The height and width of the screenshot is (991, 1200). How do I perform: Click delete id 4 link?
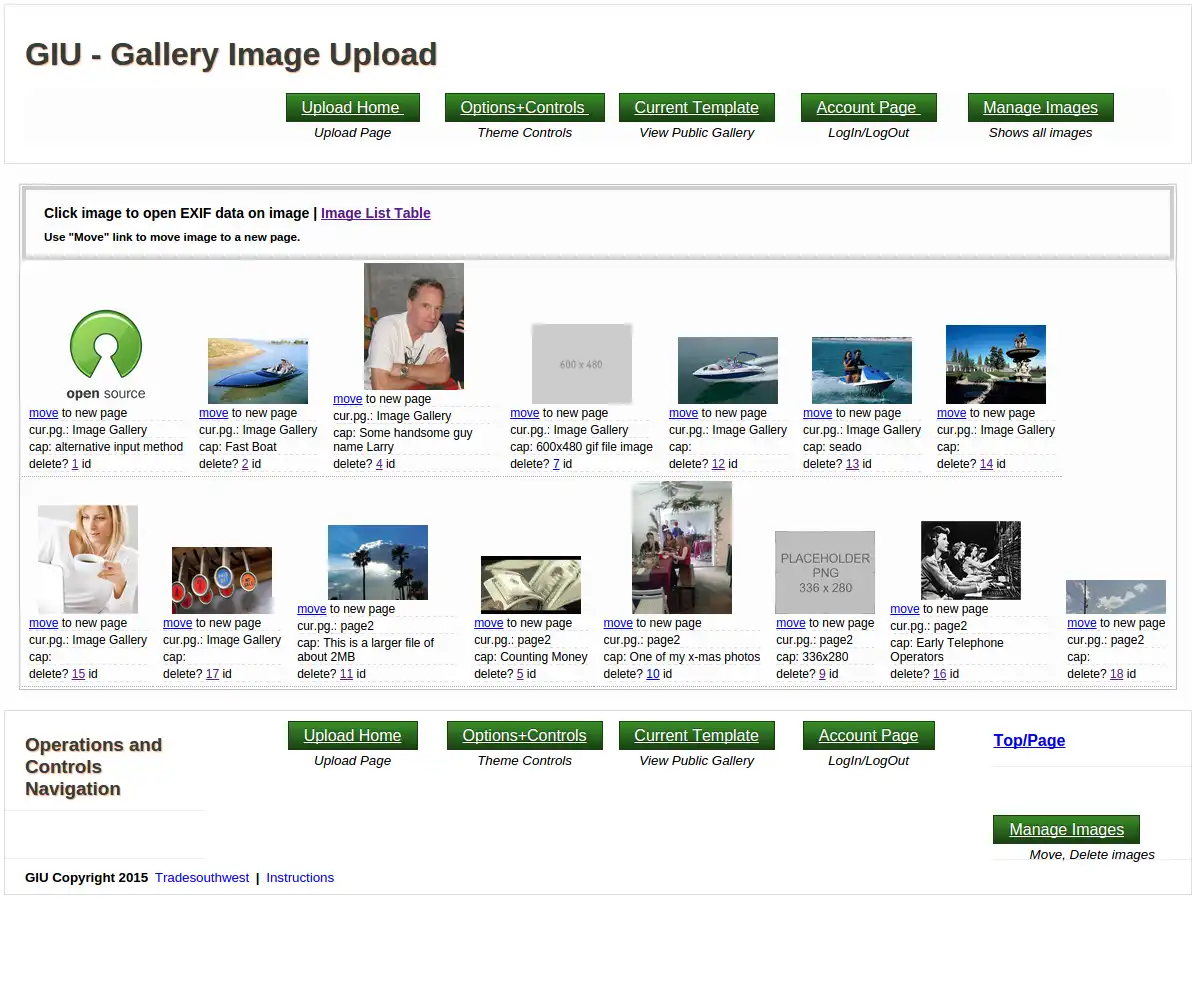click(379, 464)
